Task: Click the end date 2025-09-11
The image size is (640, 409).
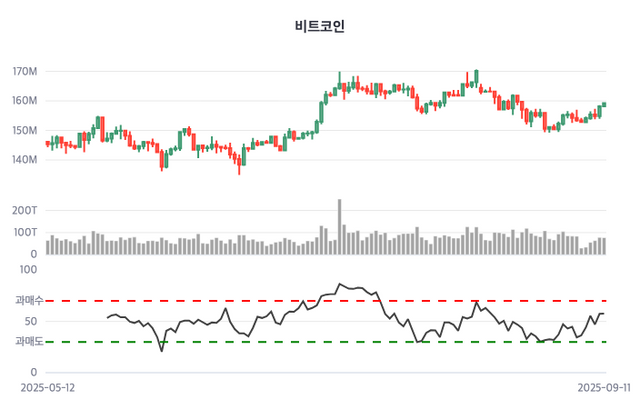Action: [x=604, y=385]
